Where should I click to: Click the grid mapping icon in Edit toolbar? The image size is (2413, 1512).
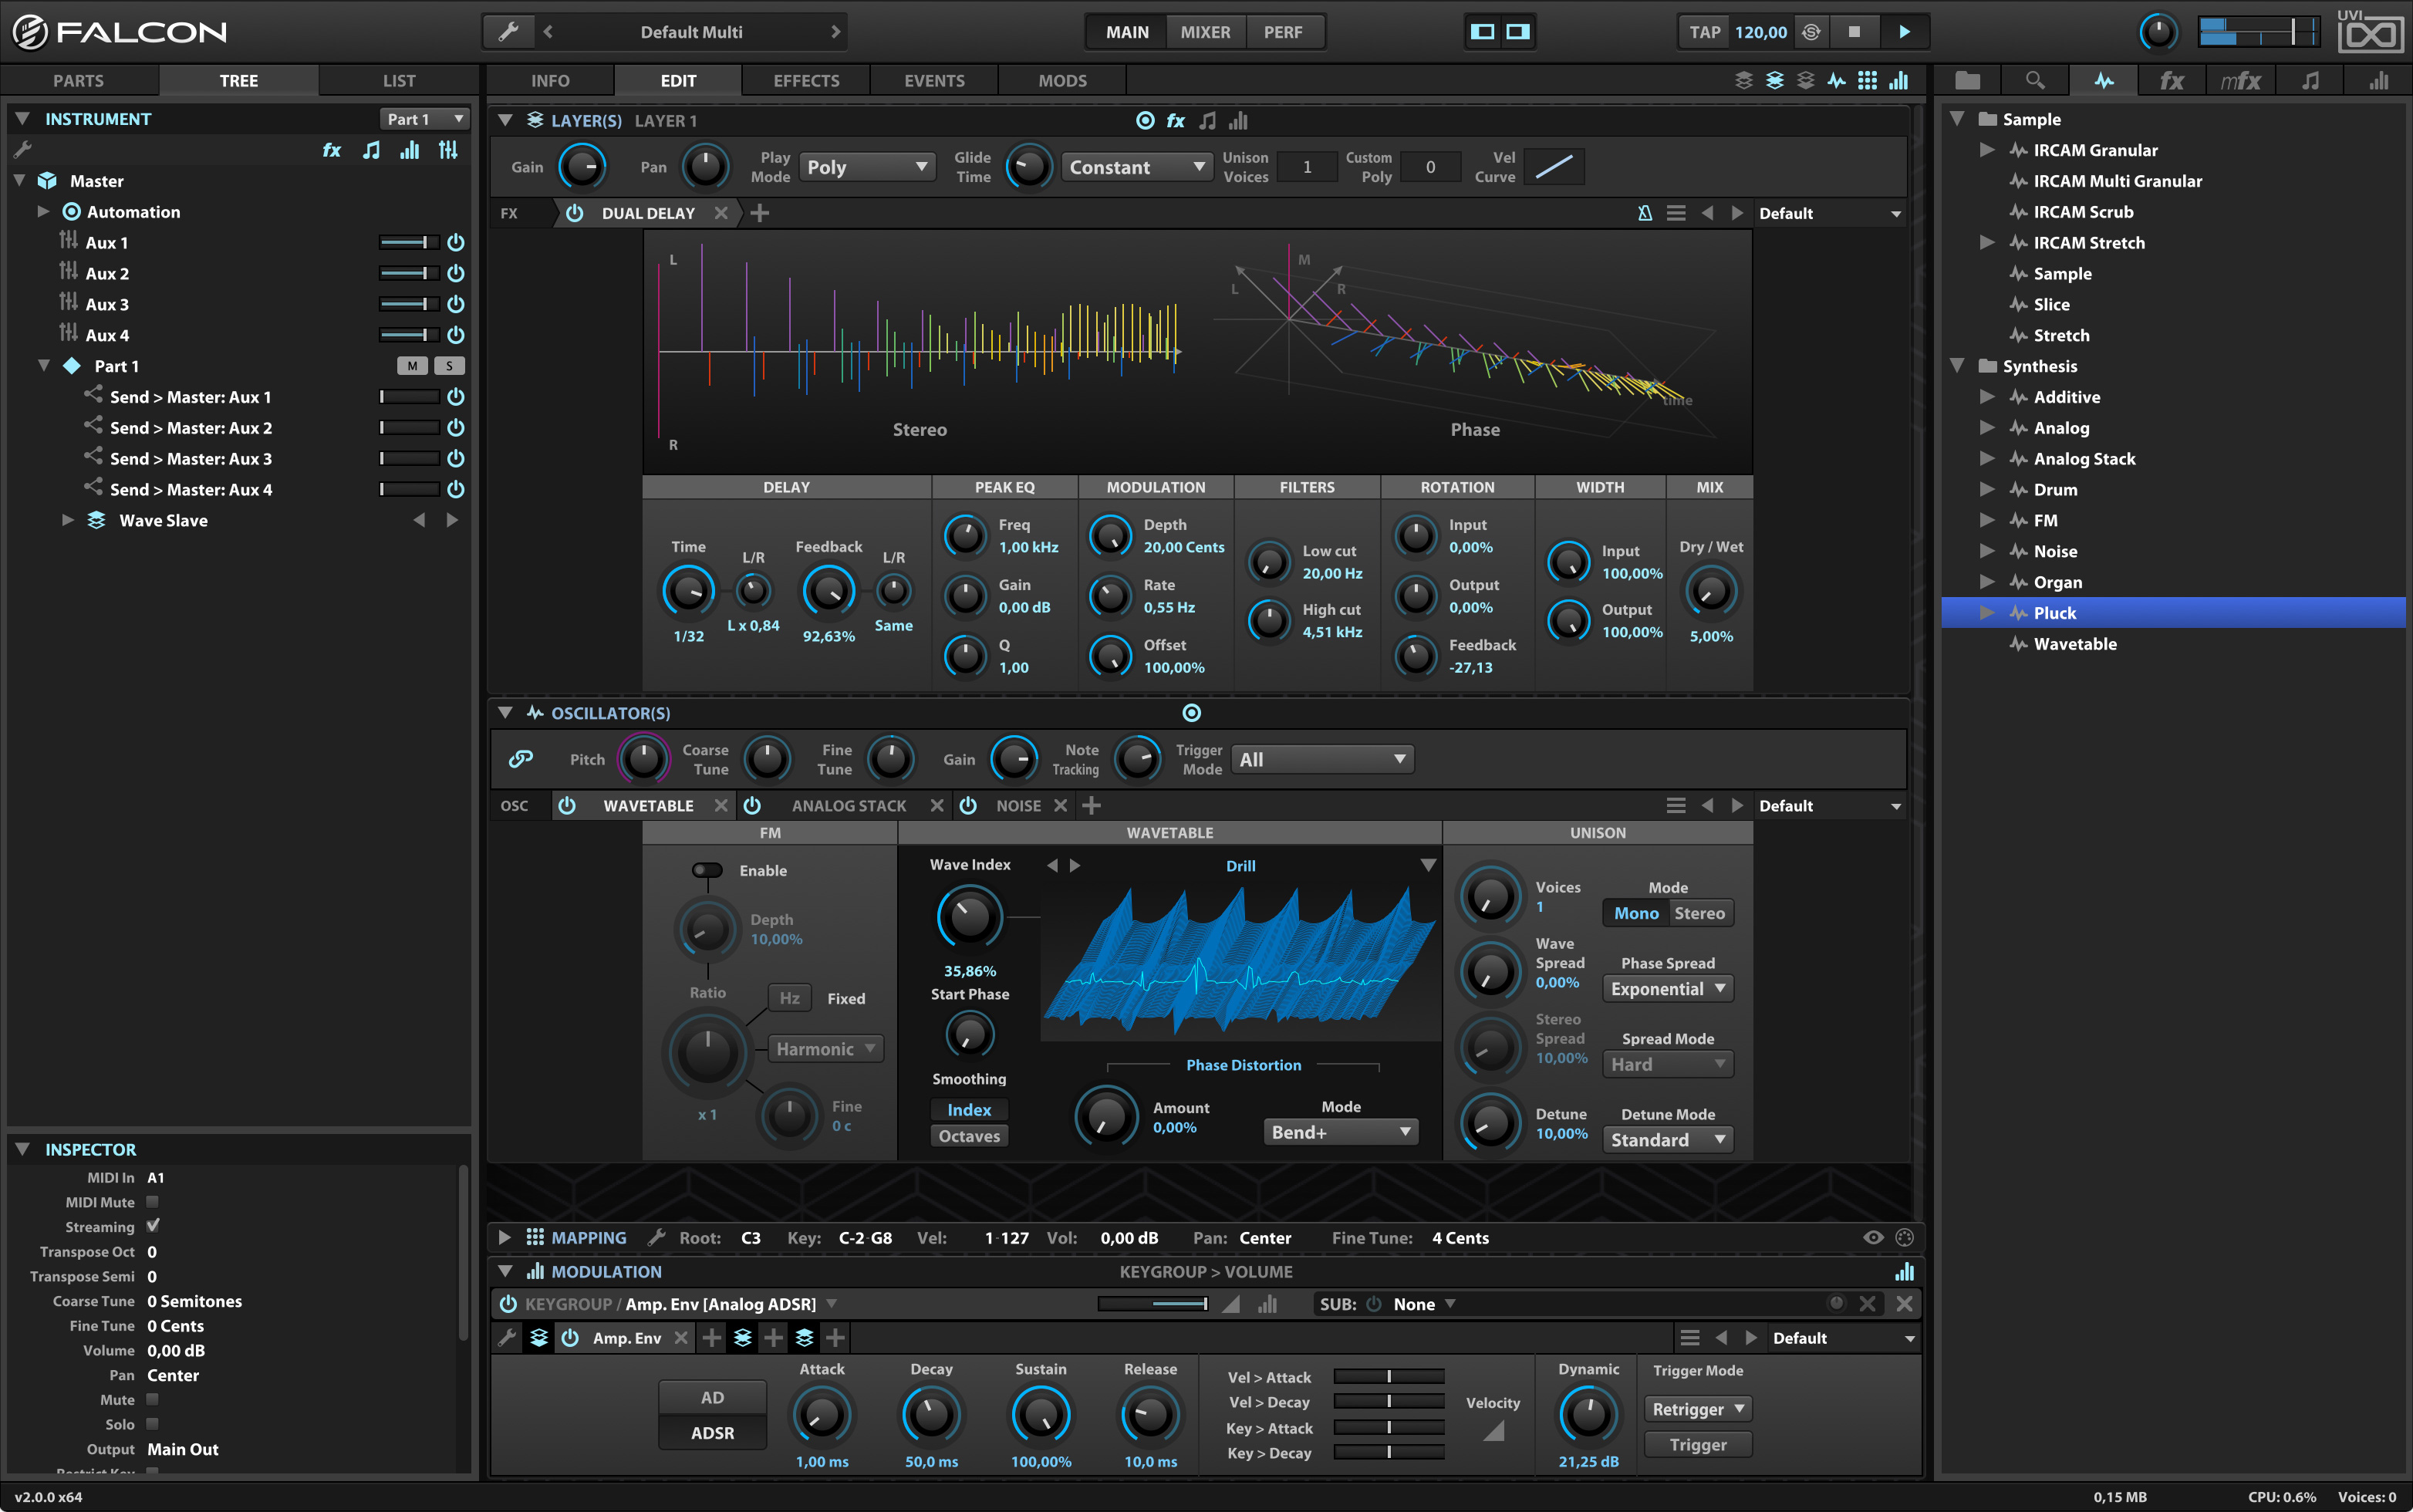pyautogui.click(x=1867, y=81)
